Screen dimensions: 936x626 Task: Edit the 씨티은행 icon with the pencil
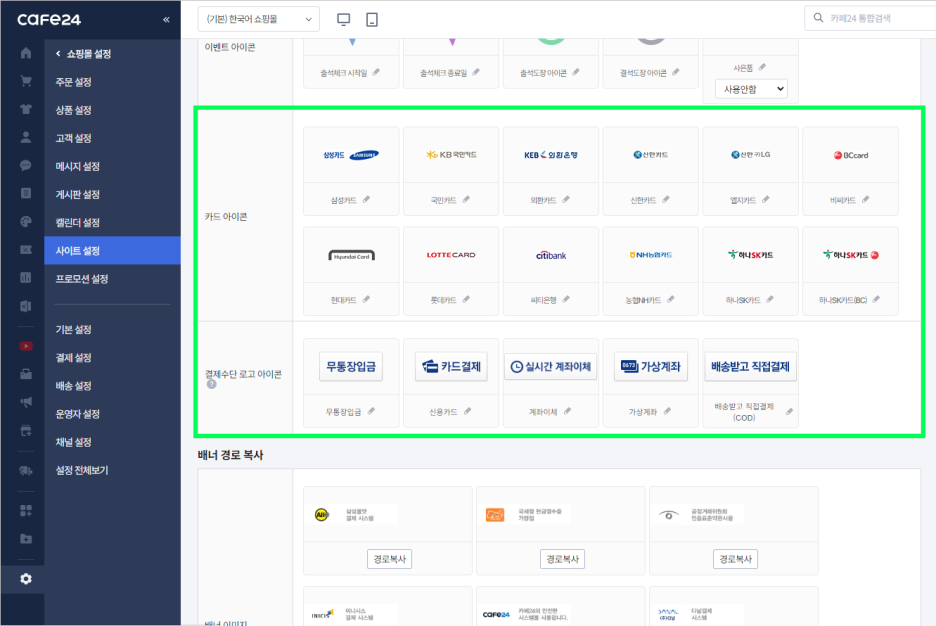(x=566, y=300)
